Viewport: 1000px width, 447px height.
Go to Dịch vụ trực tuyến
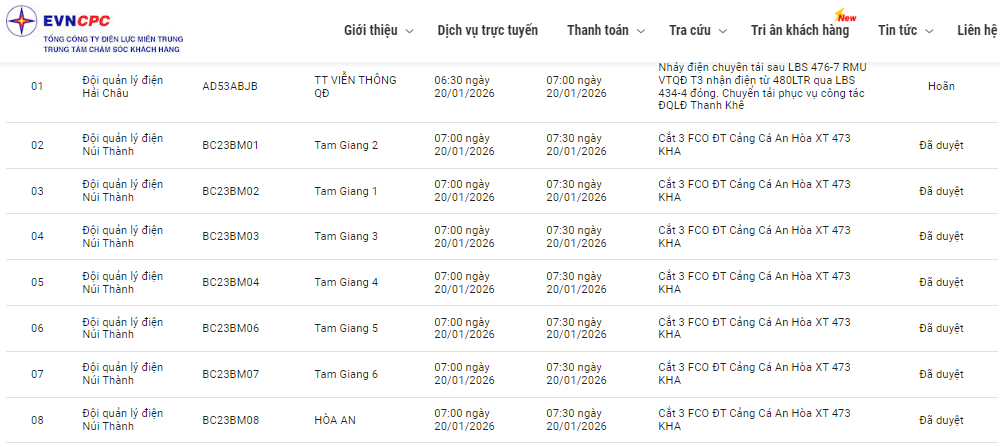point(487,30)
